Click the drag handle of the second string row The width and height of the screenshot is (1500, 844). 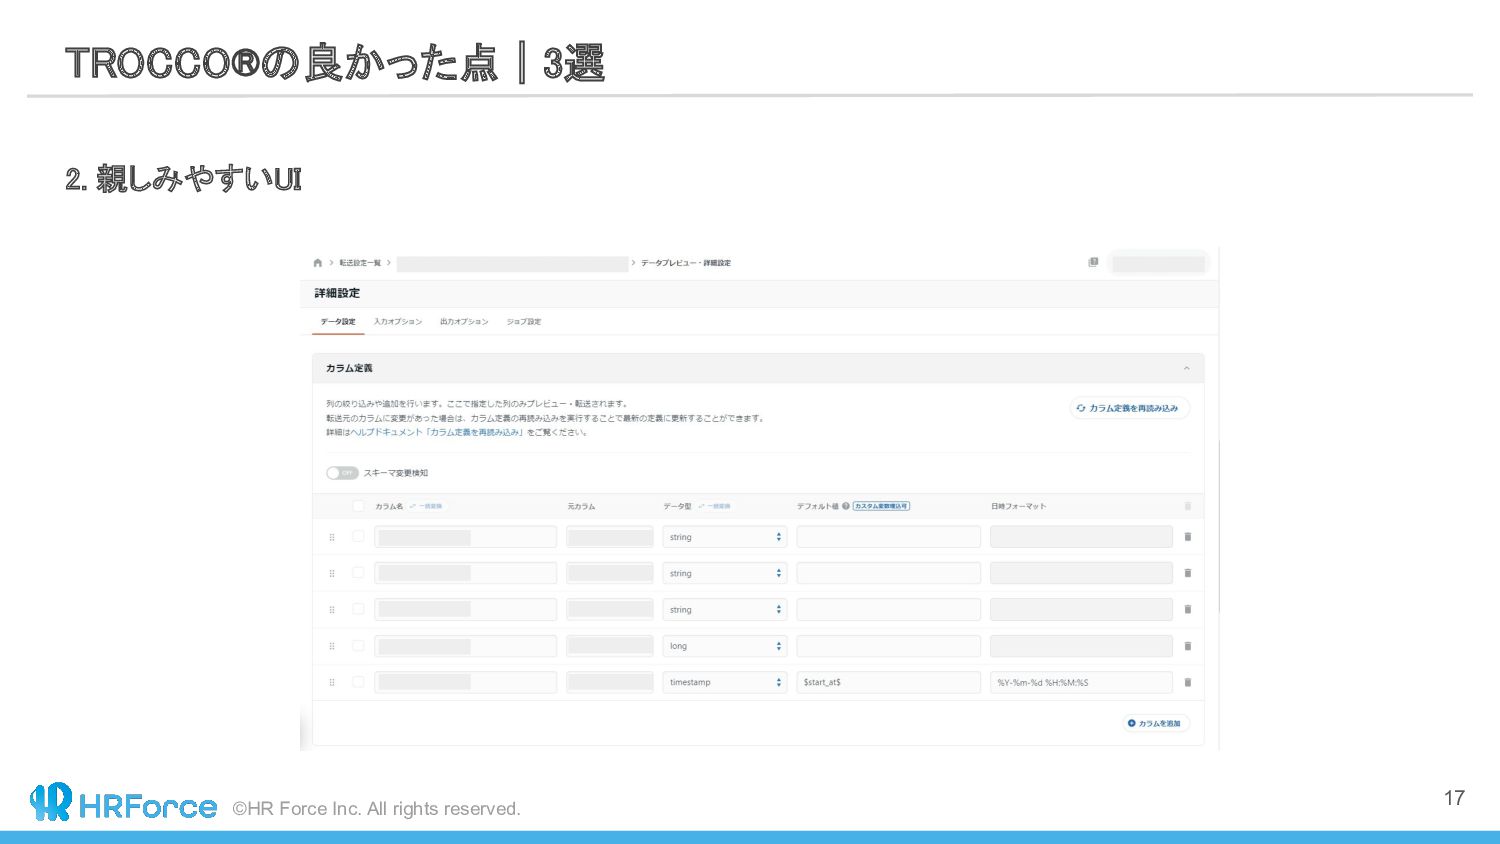click(x=332, y=573)
